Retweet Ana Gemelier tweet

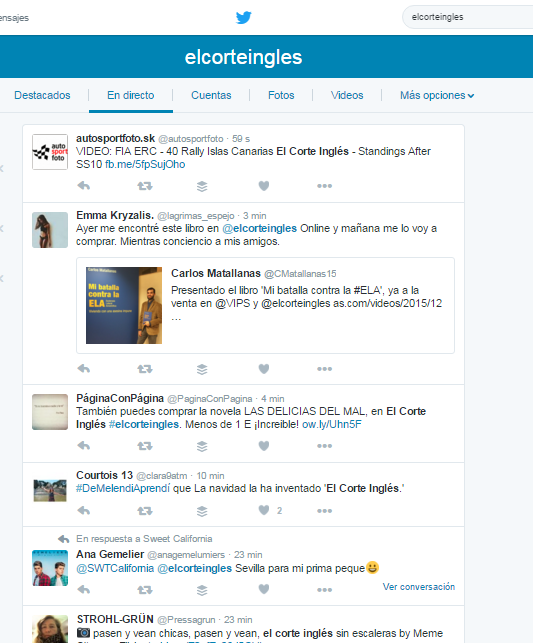click(x=145, y=590)
